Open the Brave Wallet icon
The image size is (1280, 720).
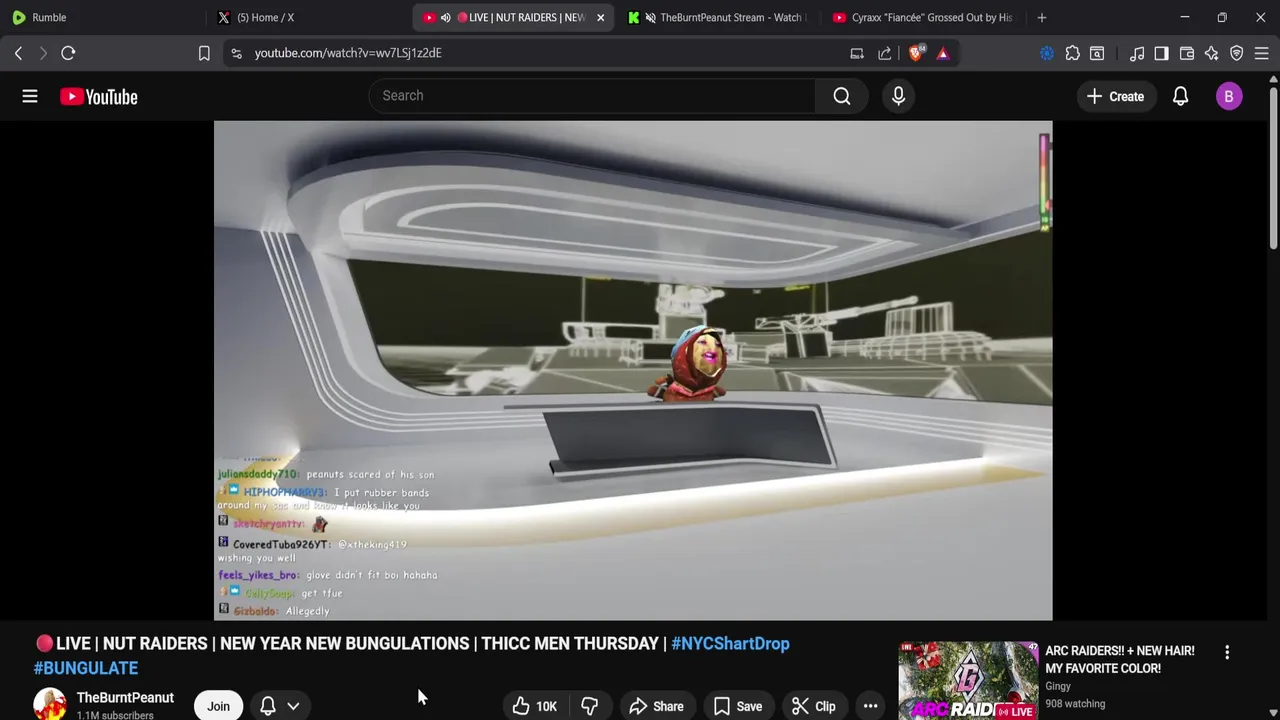1187,53
